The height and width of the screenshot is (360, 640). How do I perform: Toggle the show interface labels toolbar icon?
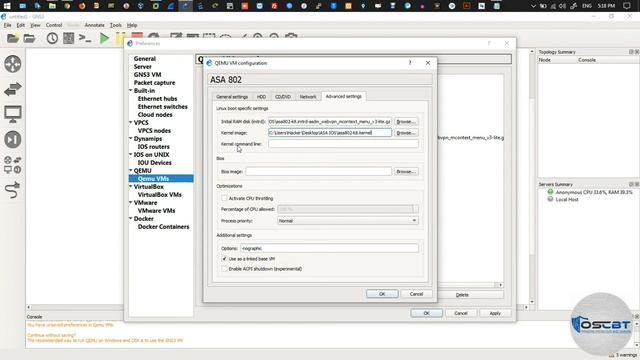pyautogui.click(x=69, y=38)
